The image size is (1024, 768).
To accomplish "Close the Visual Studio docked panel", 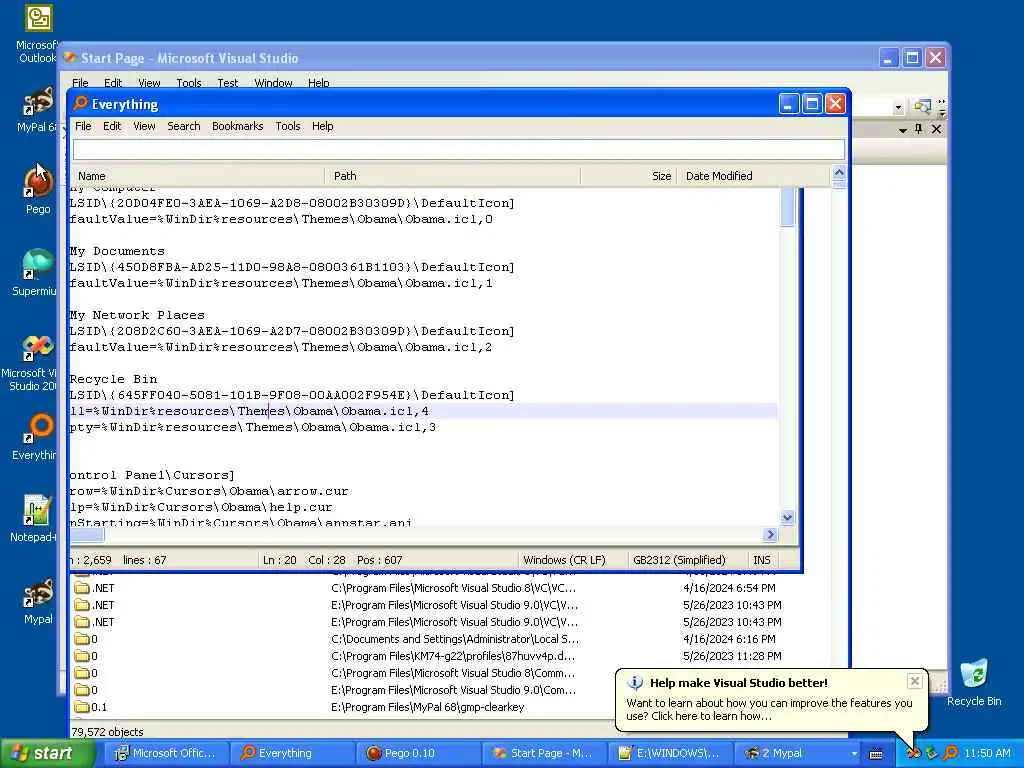I will tap(936, 129).
